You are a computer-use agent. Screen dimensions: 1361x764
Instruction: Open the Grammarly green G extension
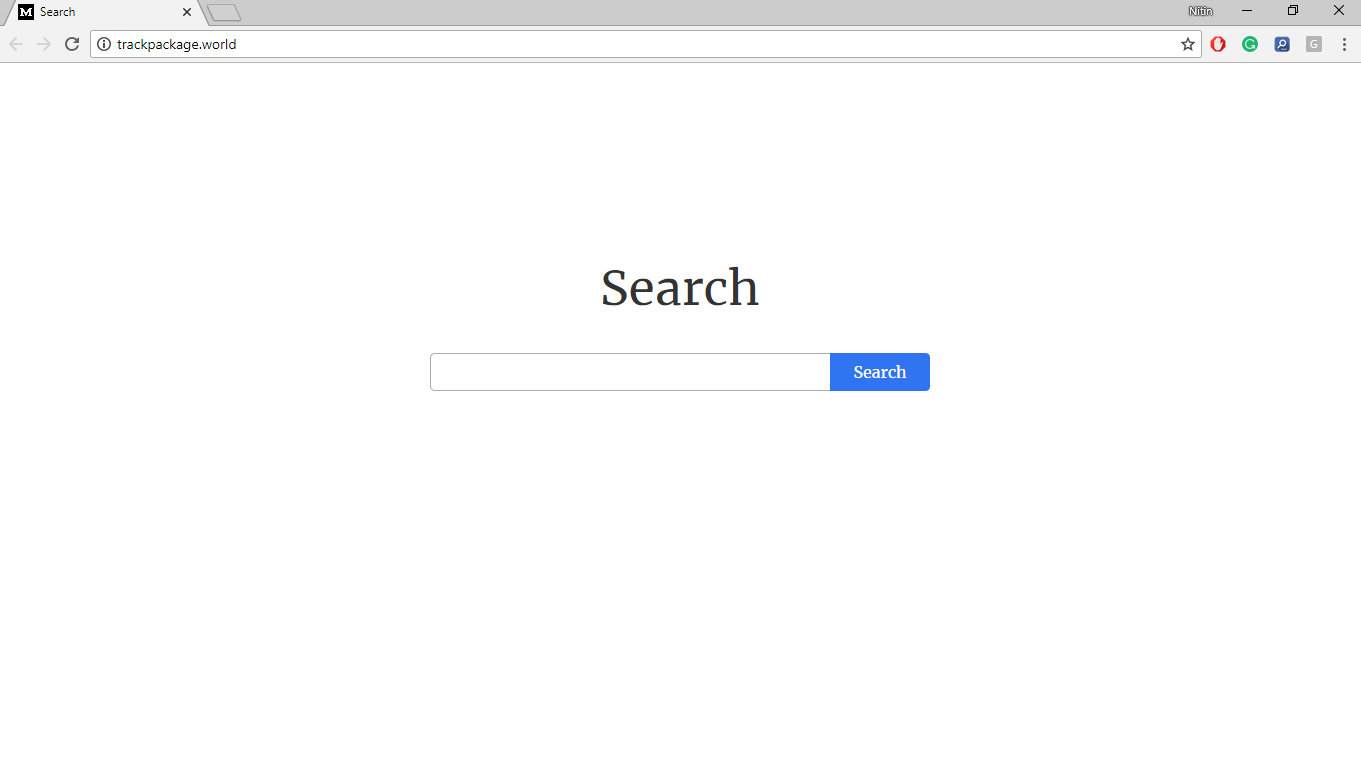[1250, 44]
